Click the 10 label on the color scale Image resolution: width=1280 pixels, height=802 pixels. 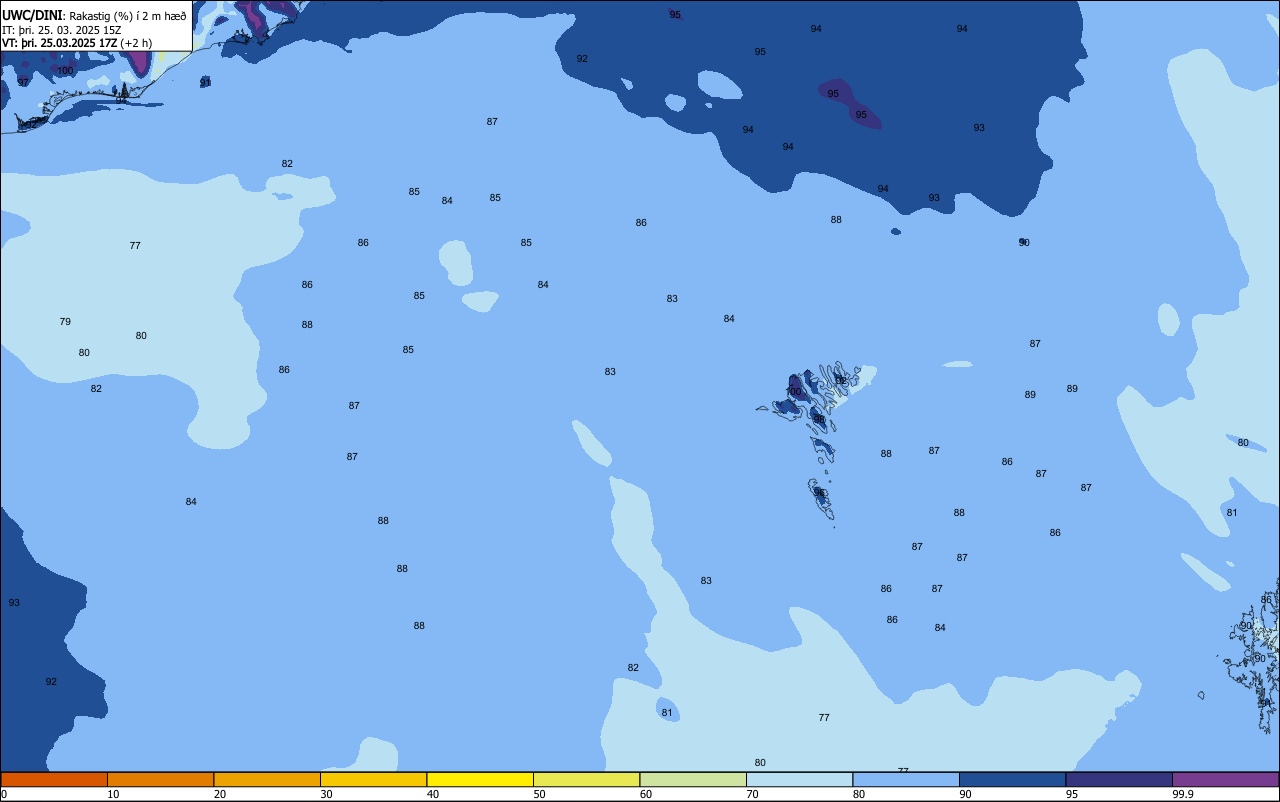point(113,794)
